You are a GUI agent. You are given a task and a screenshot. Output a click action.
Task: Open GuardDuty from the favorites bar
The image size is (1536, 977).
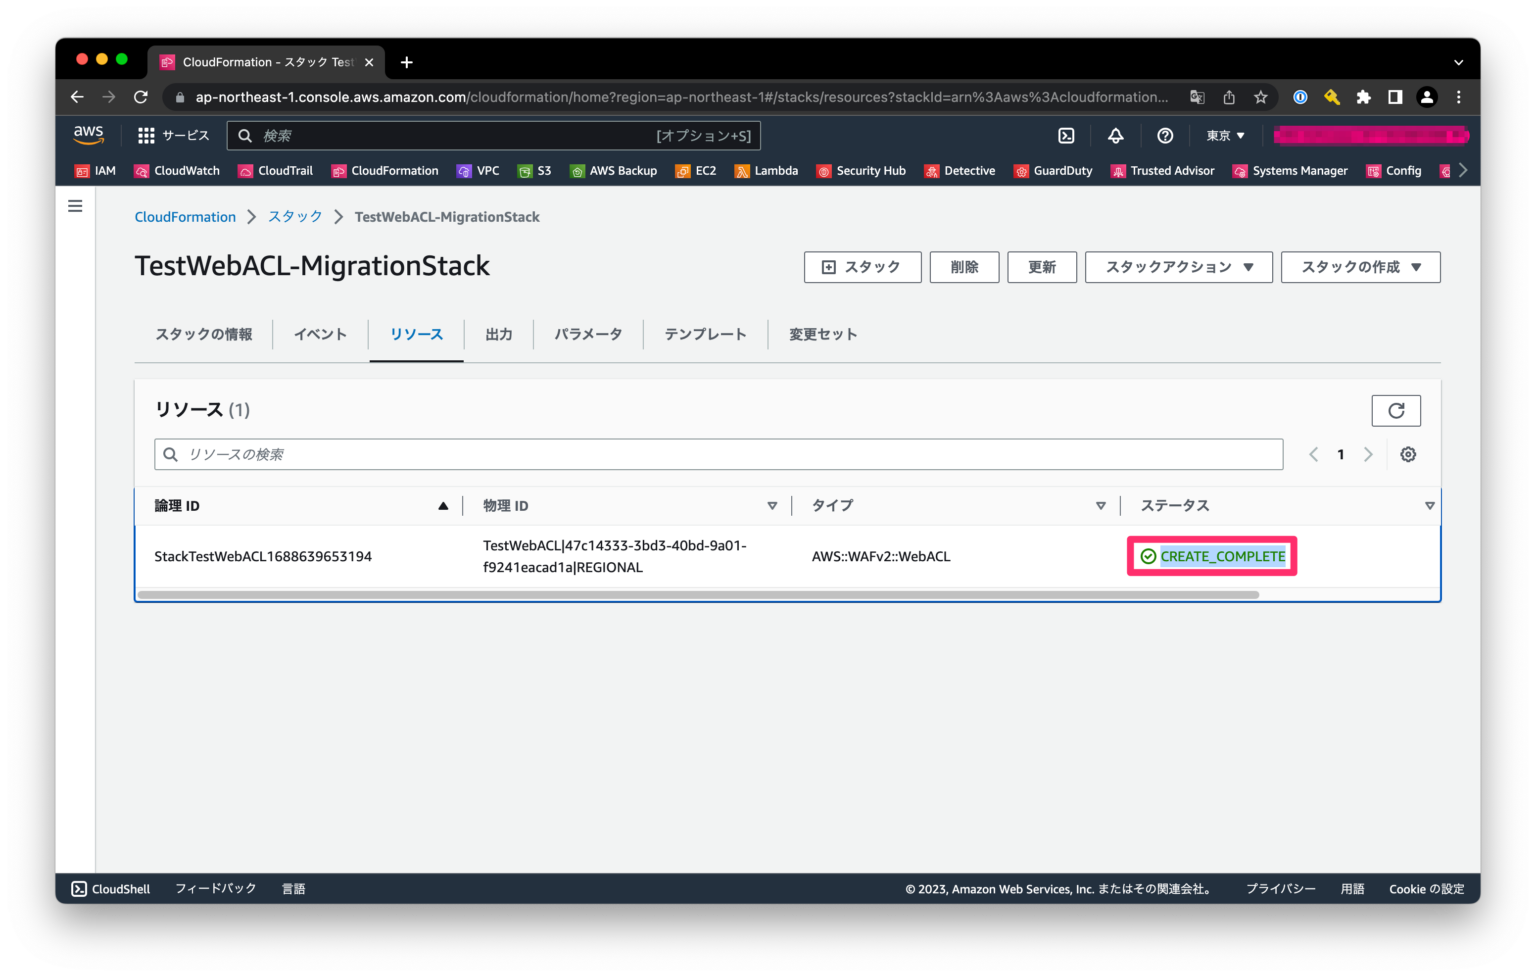coord(1053,170)
